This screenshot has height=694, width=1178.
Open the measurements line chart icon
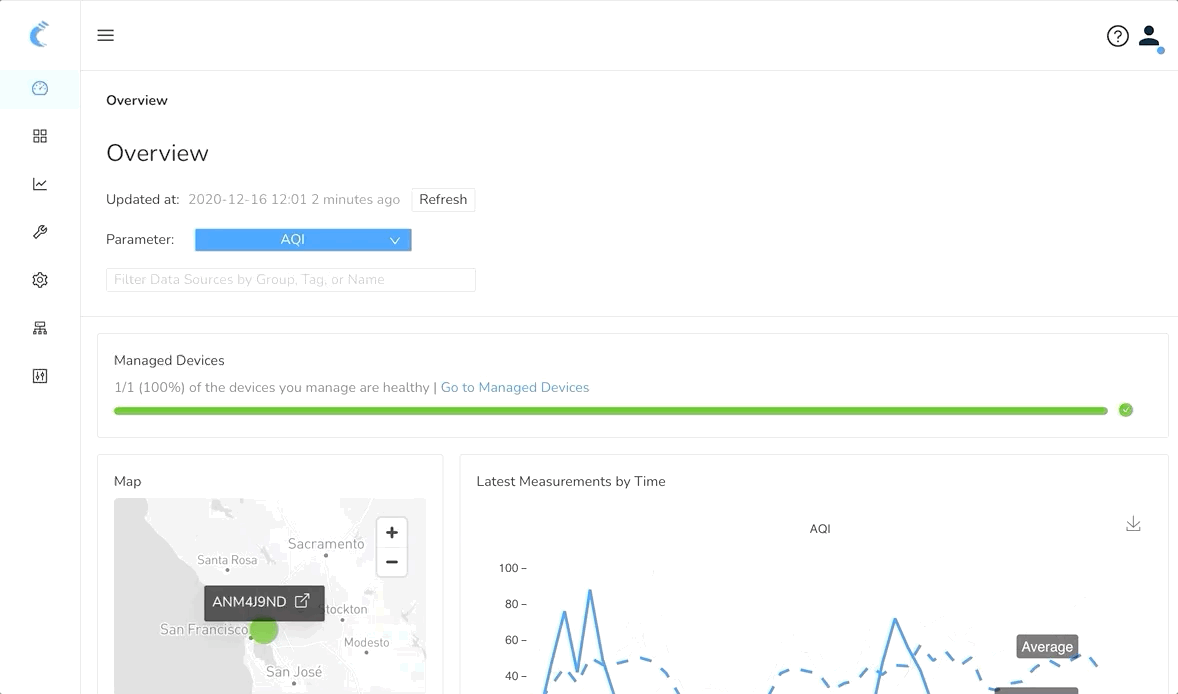tap(39, 184)
